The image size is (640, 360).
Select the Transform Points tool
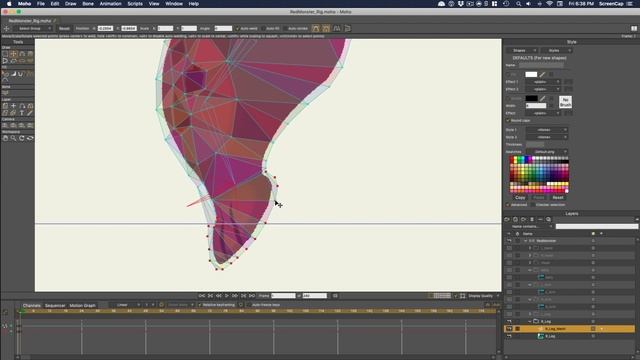(x=13, y=53)
